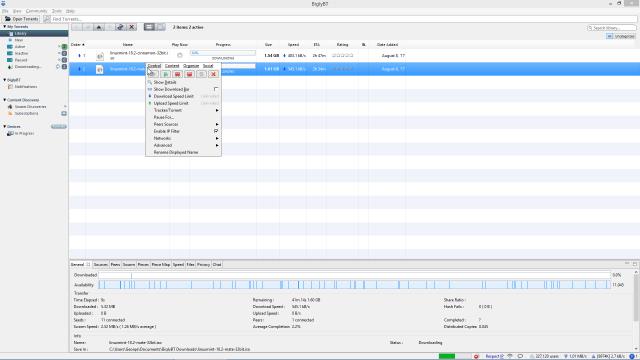The width and height of the screenshot is (640, 360).
Task: Open Notifications under BiglyBT section
Action: tap(26, 87)
